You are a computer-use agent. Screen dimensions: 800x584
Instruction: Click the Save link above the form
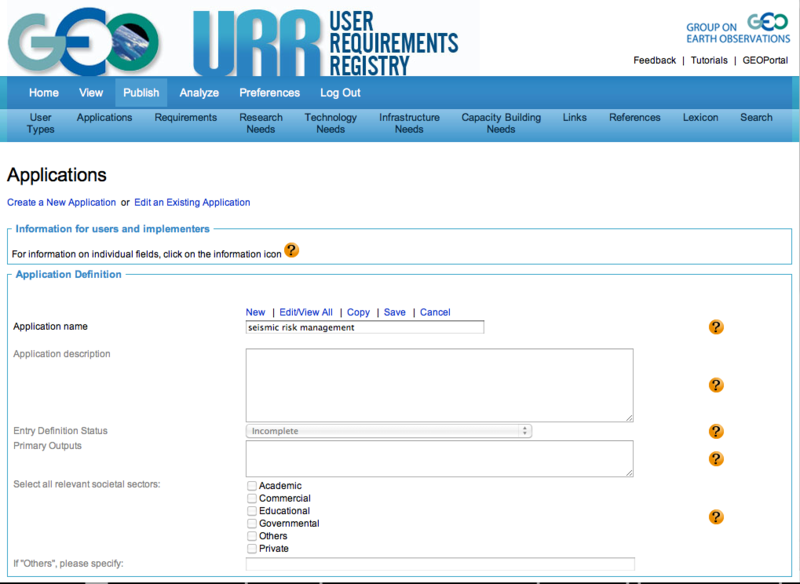(395, 312)
